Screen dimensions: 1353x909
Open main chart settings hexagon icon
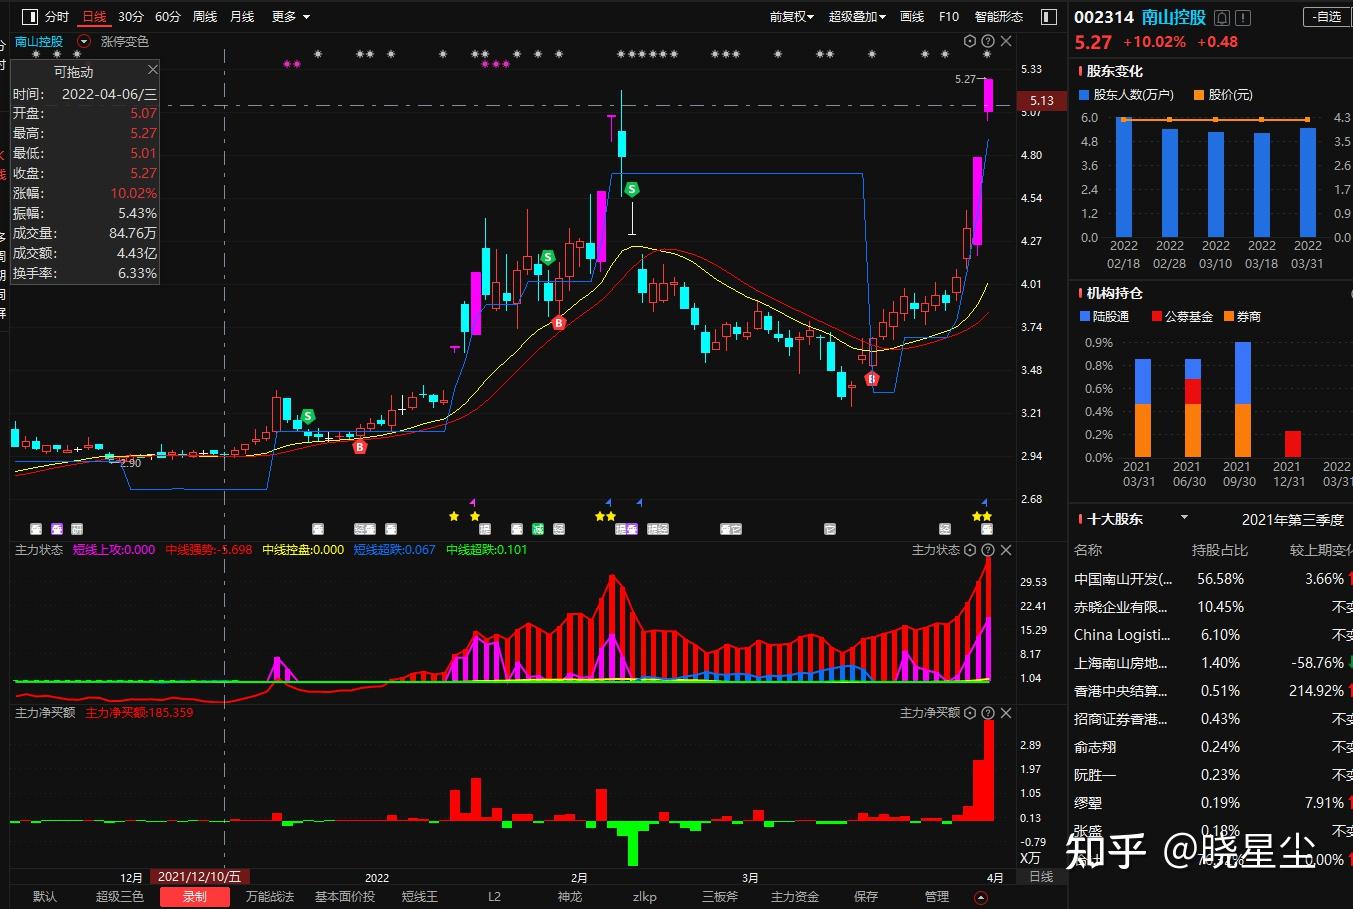[x=970, y=41]
